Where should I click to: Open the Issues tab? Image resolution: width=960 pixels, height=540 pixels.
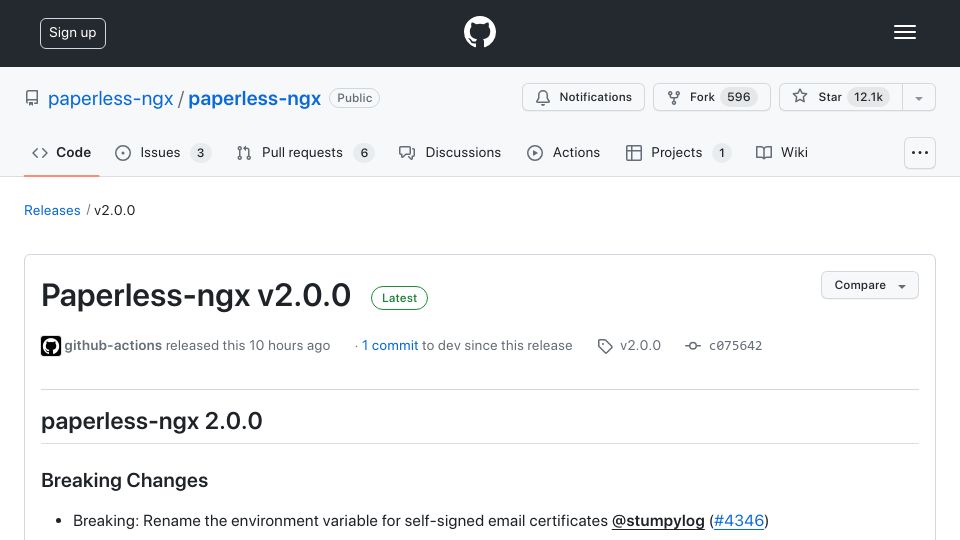tap(163, 152)
